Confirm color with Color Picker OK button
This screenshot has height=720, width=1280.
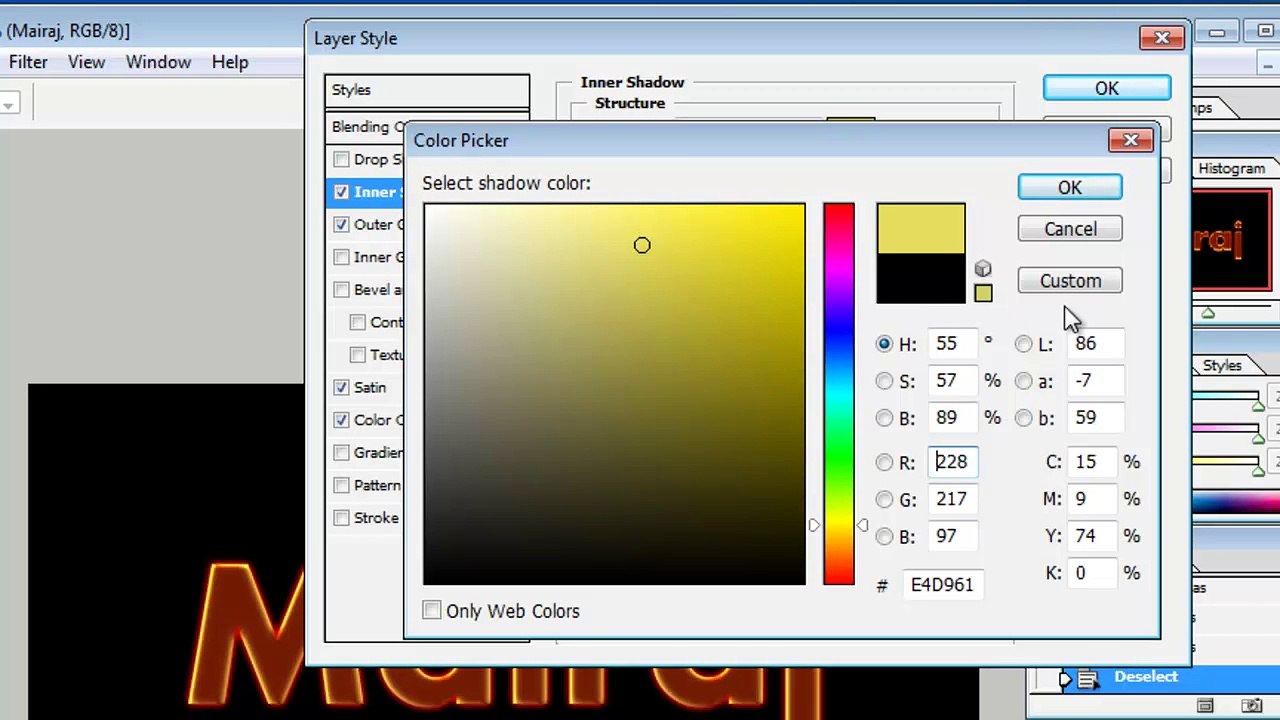coord(1070,188)
